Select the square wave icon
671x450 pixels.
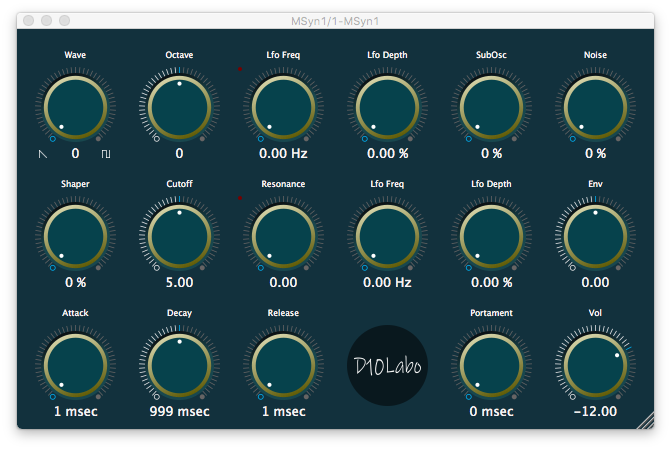pyautogui.click(x=106, y=154)
